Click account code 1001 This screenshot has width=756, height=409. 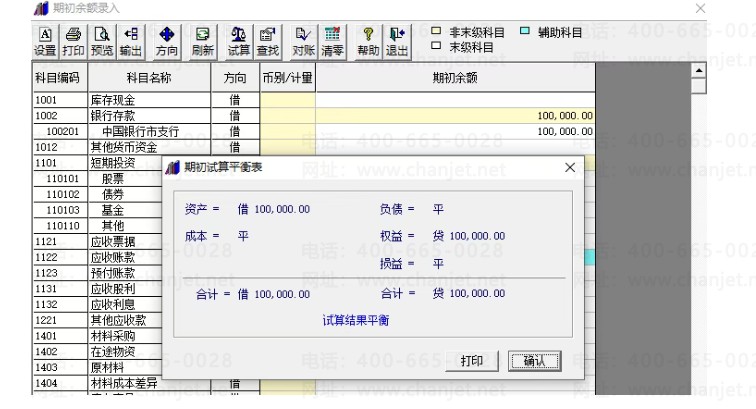tap(46, 100)
